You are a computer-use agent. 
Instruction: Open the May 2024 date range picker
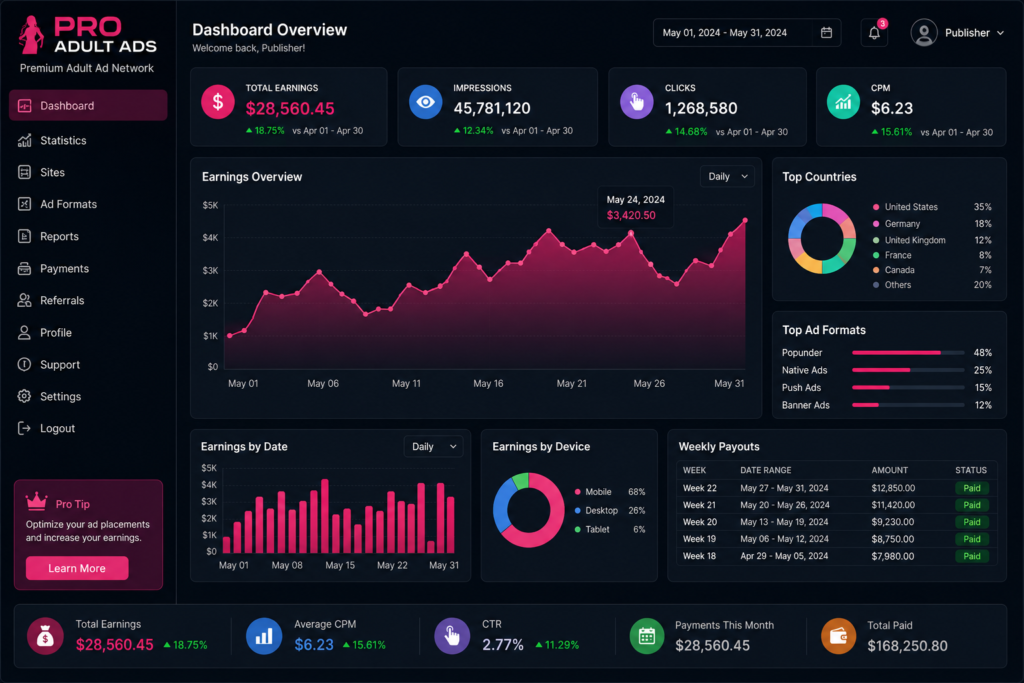pos(747,33)
